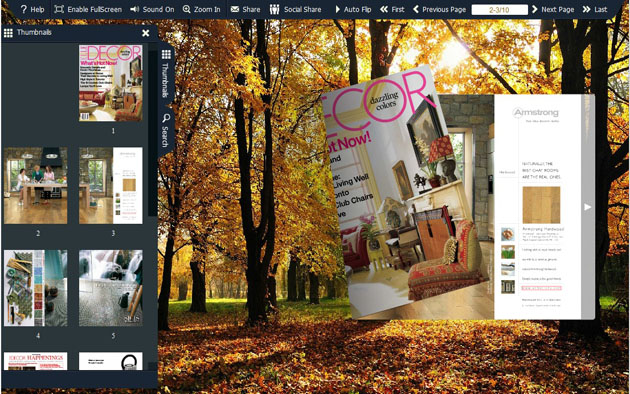Click the fullscreen frame icon

click(59, 9)
